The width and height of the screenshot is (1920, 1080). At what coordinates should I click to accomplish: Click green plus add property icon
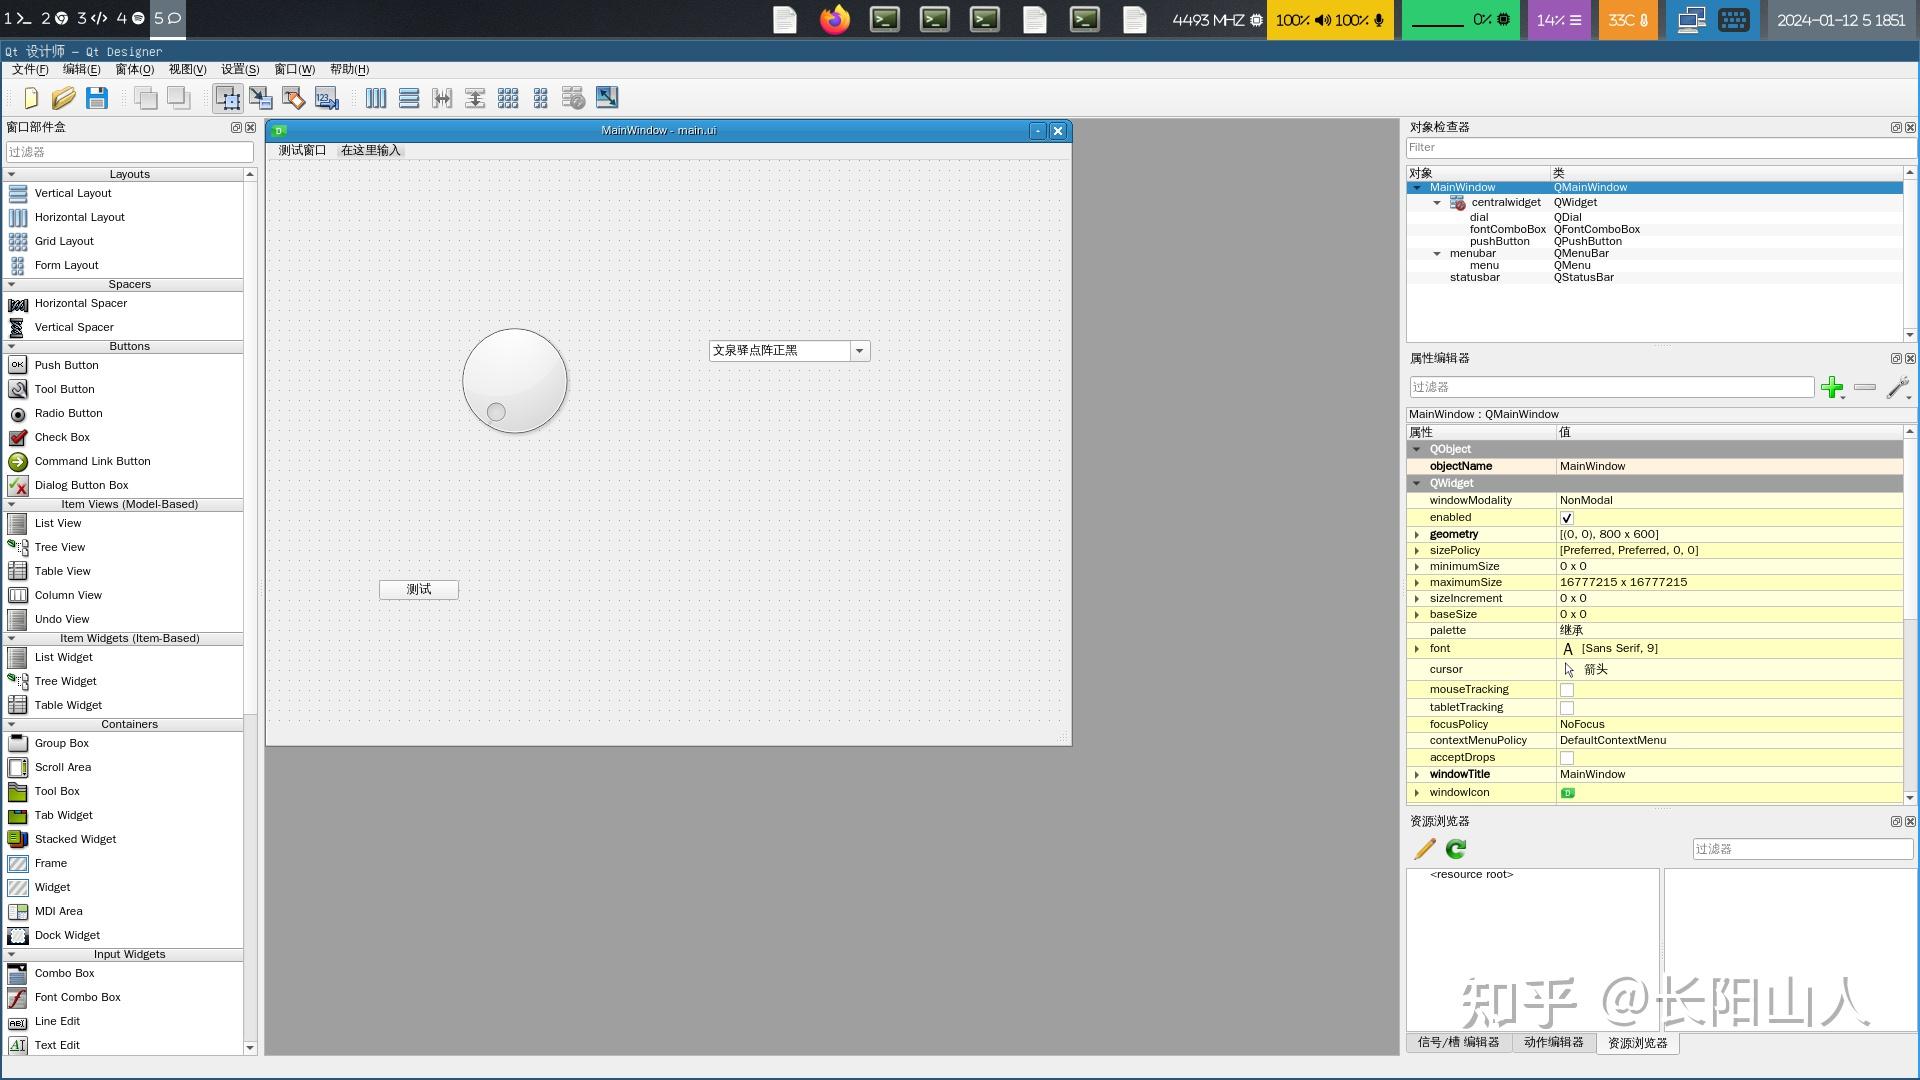tap(1831, 387)
